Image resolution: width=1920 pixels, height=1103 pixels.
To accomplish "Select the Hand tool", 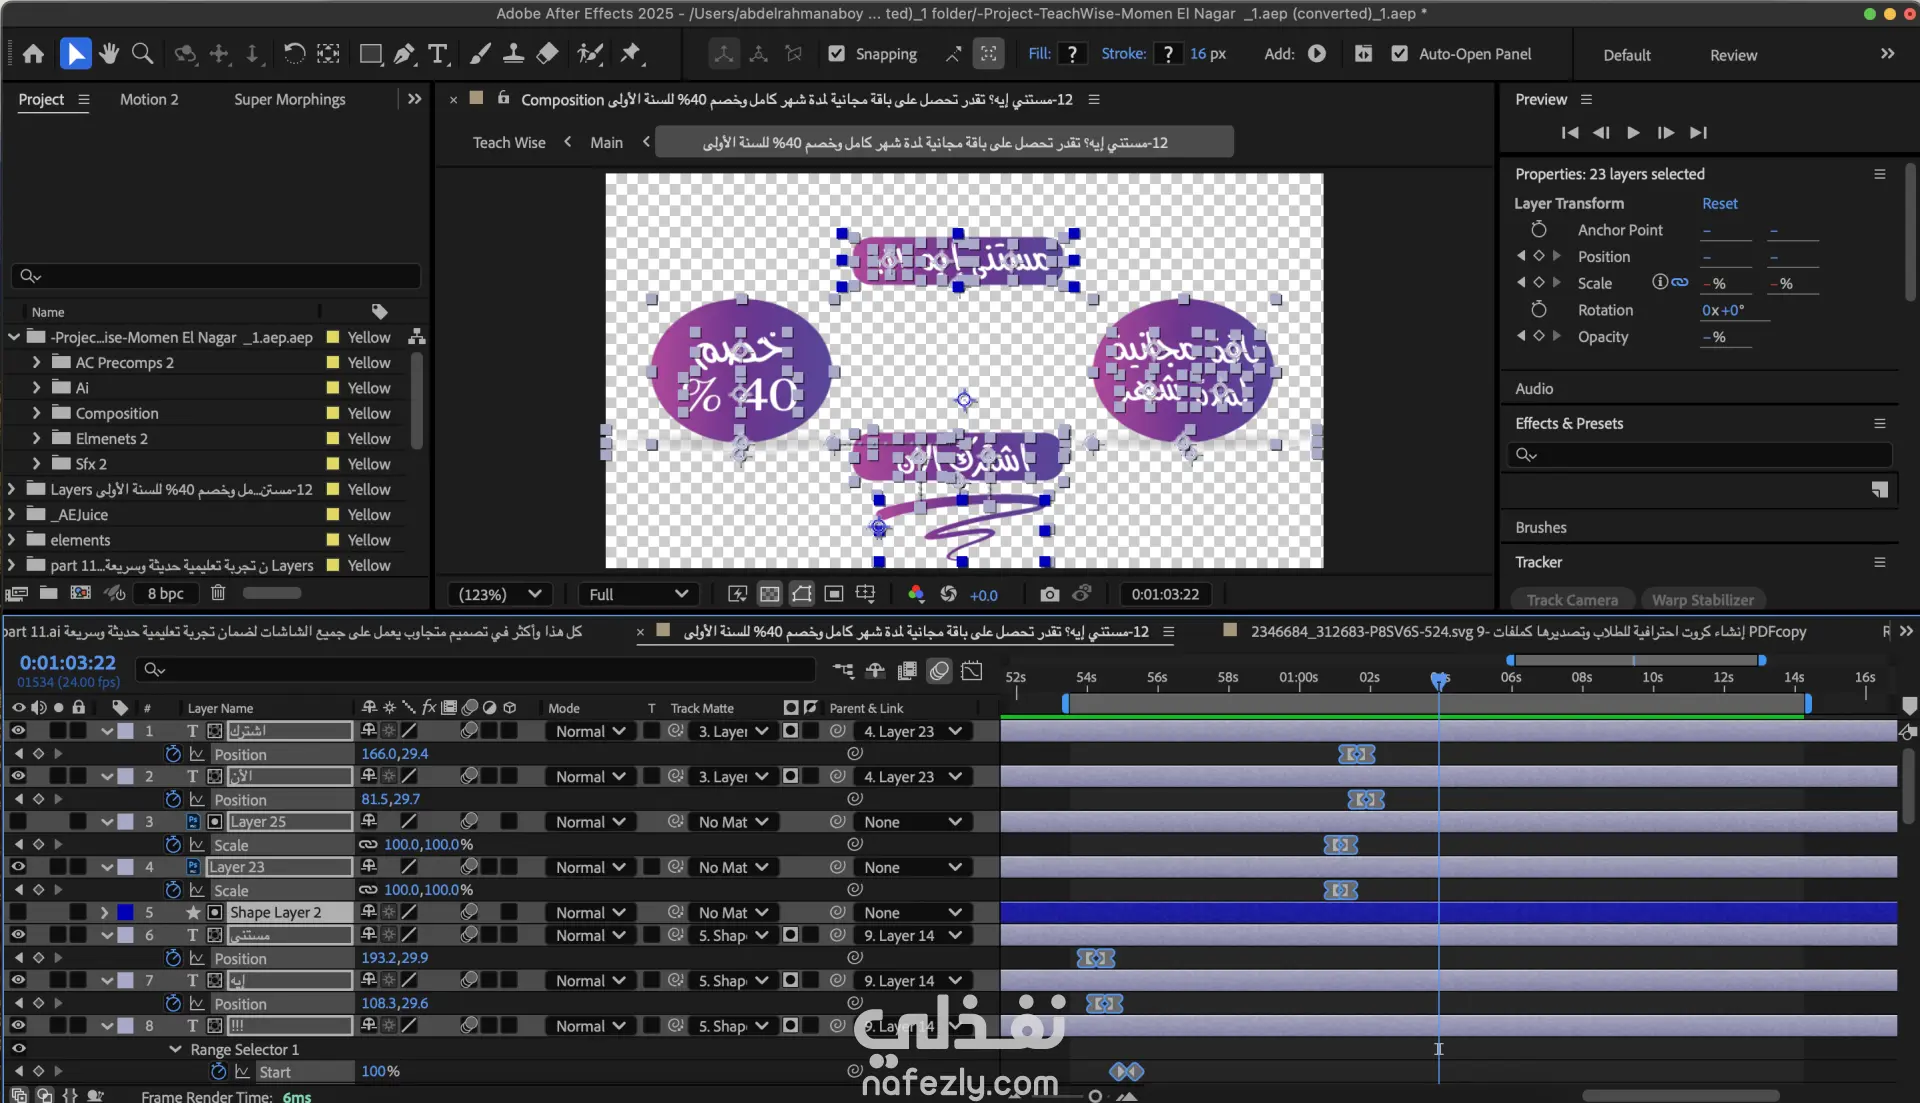I will 109,54.
